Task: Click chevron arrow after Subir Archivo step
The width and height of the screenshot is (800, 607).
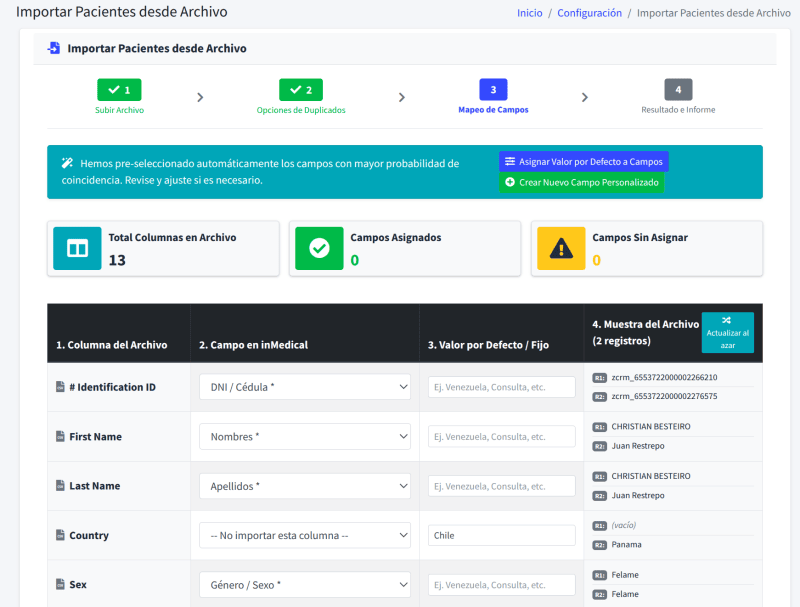Action: tap(200, 97)
